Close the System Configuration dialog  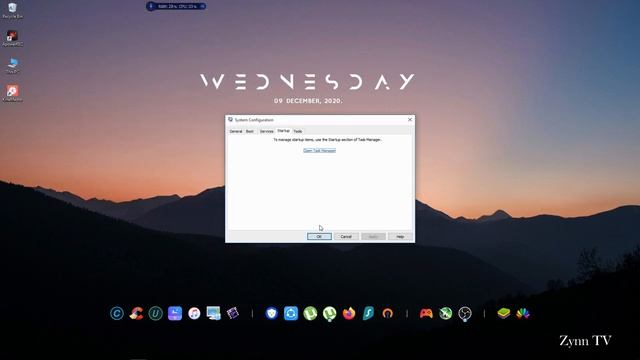410,120
